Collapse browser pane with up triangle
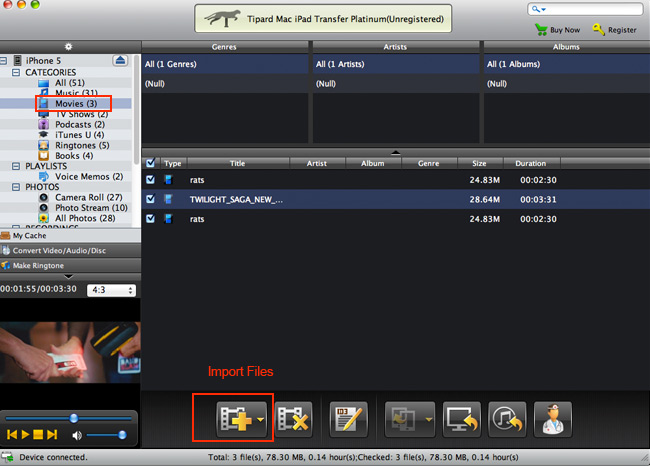Screen dimensions: 650x466 click(x=396, y=153)
